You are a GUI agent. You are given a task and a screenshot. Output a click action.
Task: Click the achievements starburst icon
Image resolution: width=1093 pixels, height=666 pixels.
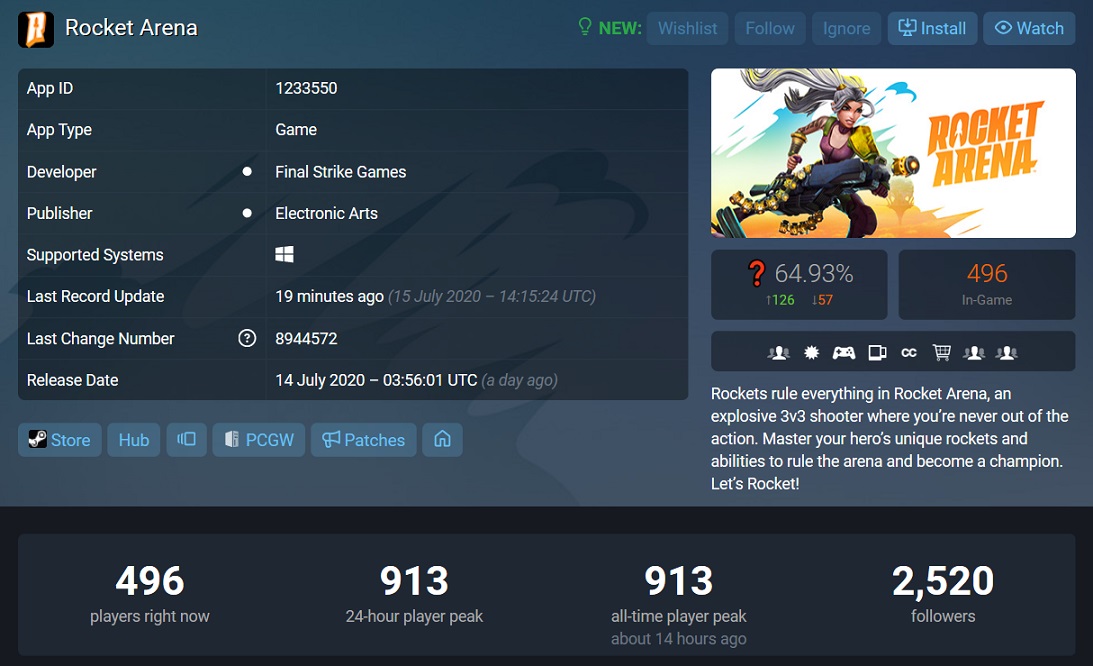pos(811,353)
